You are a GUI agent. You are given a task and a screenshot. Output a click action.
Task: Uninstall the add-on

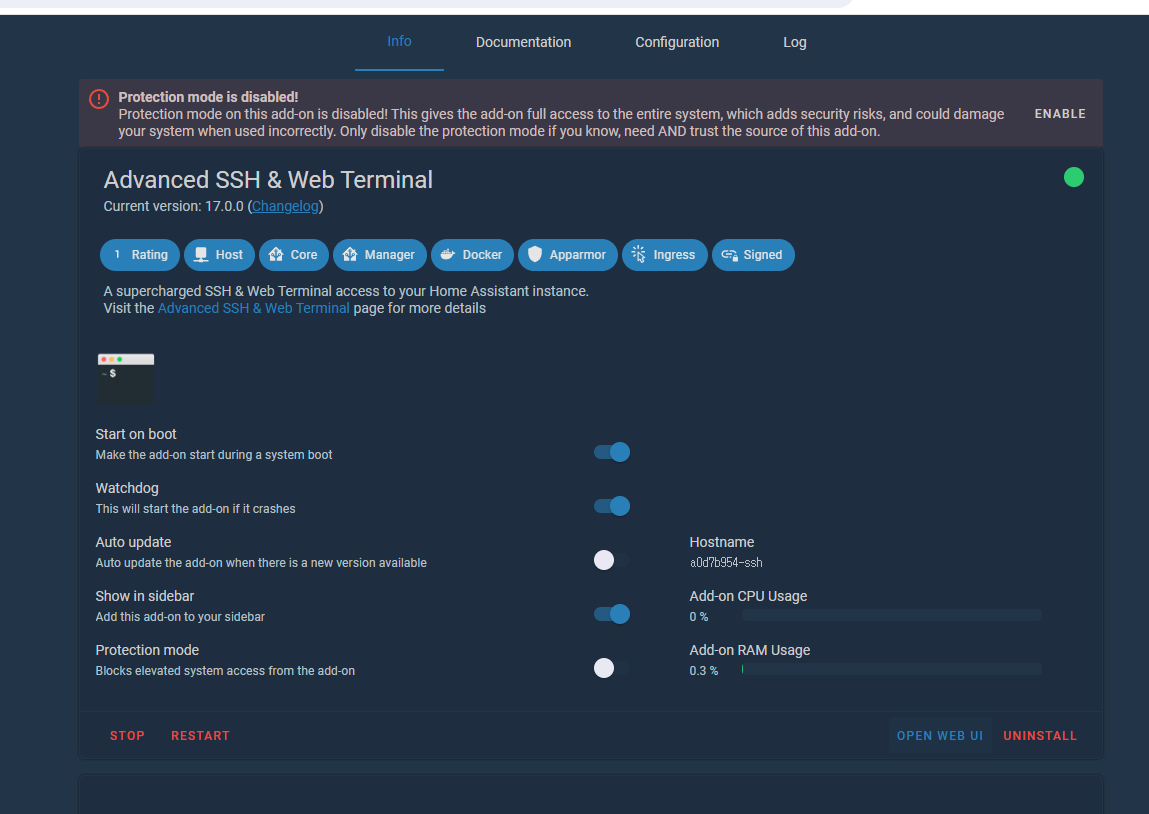click(x=1040, y=736)
